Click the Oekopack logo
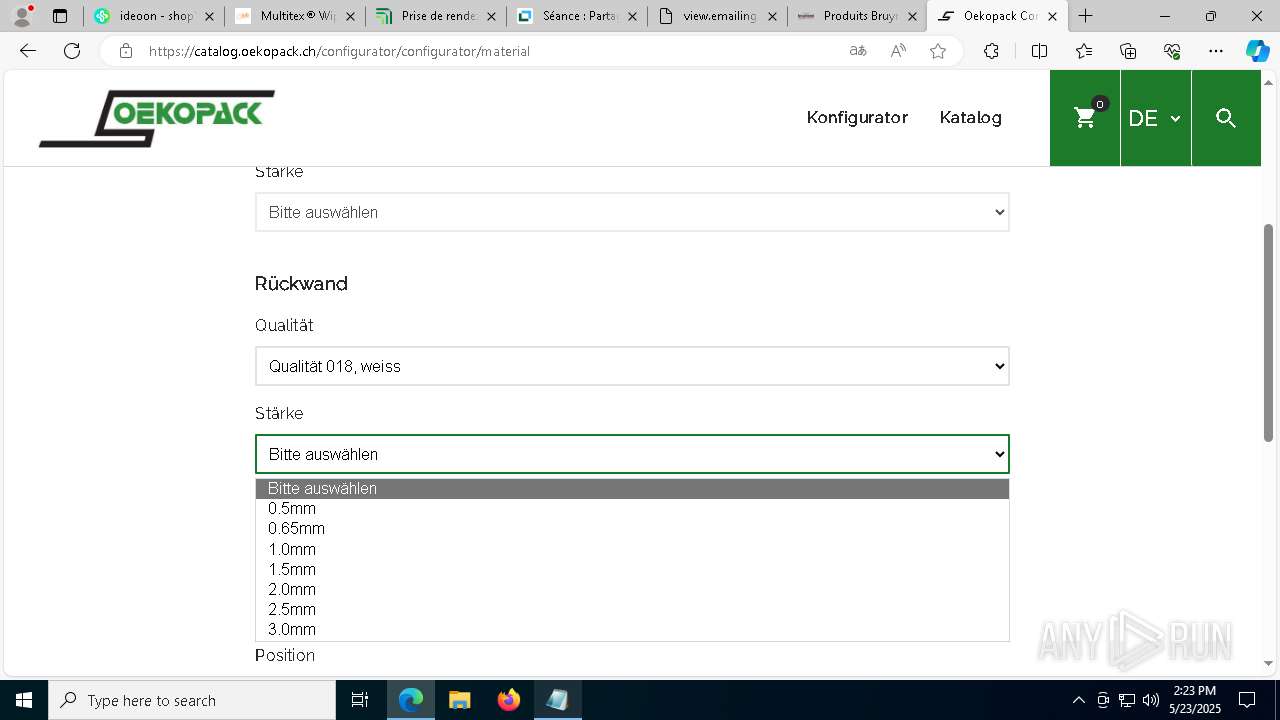This screenshot has width=1280, height=720. 157,118
